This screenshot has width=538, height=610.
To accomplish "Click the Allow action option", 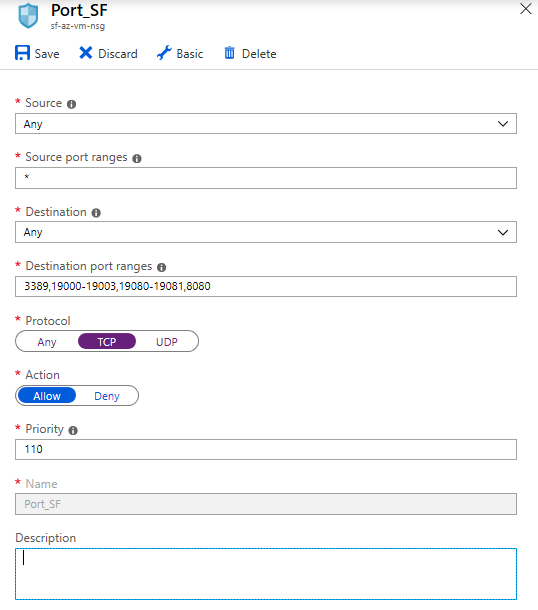I will point(47,396).
